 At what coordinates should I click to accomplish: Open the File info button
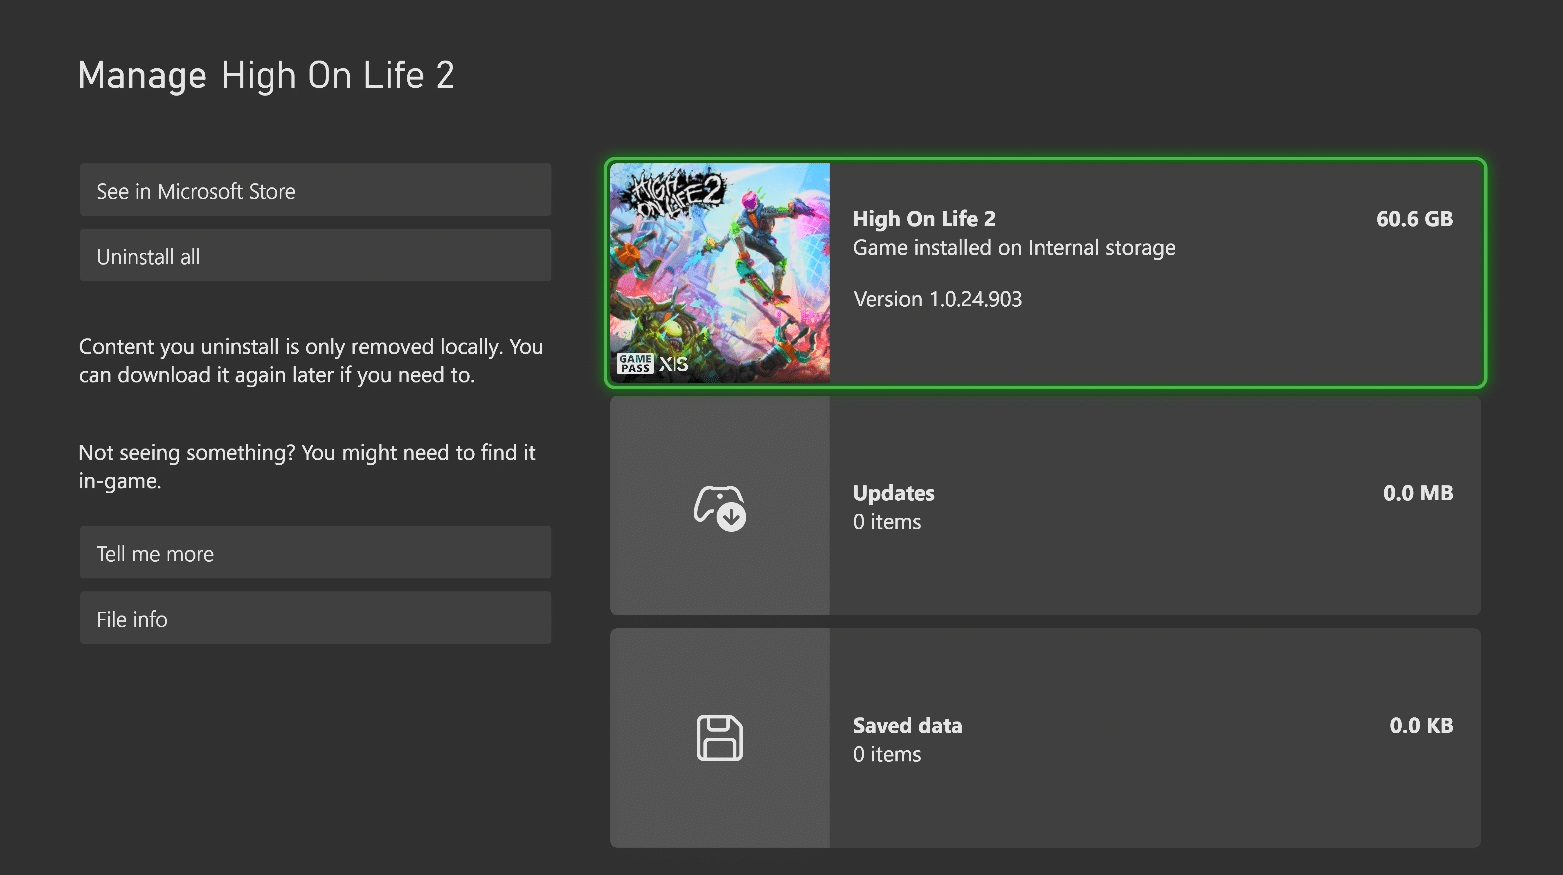(x=315, y=618)
